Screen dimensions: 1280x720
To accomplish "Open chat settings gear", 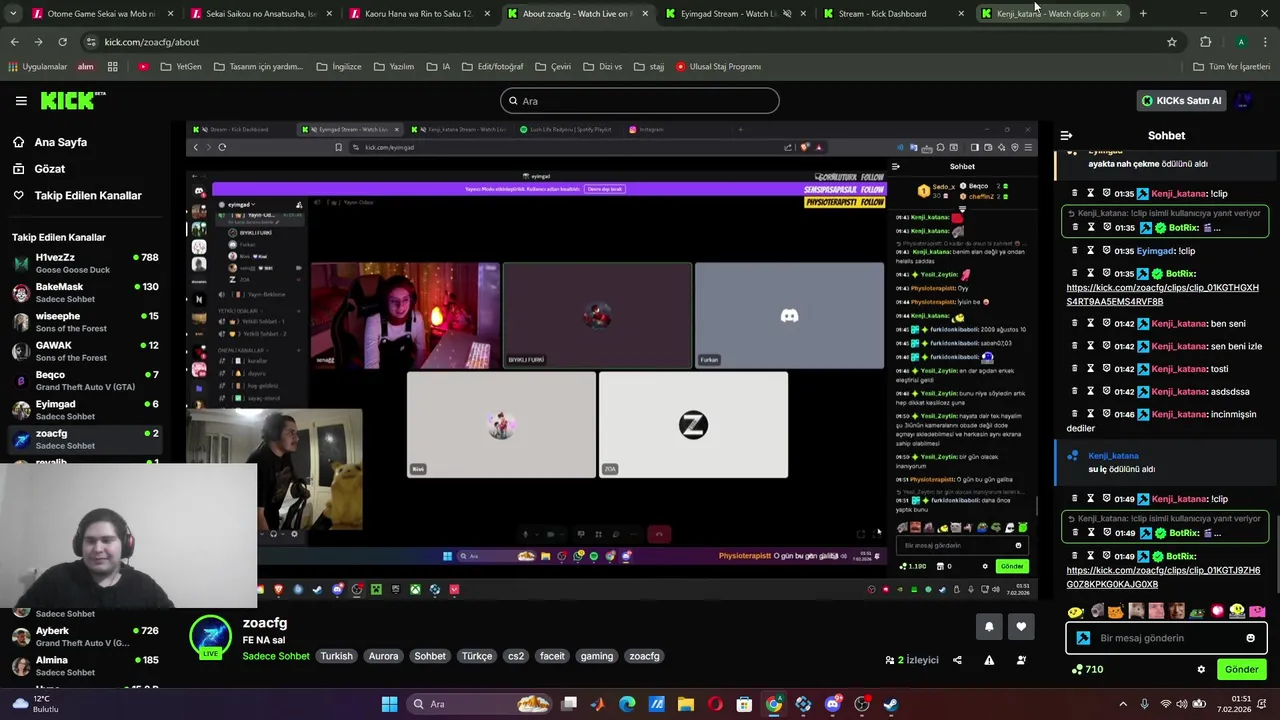I will (x=1201, y=670).
